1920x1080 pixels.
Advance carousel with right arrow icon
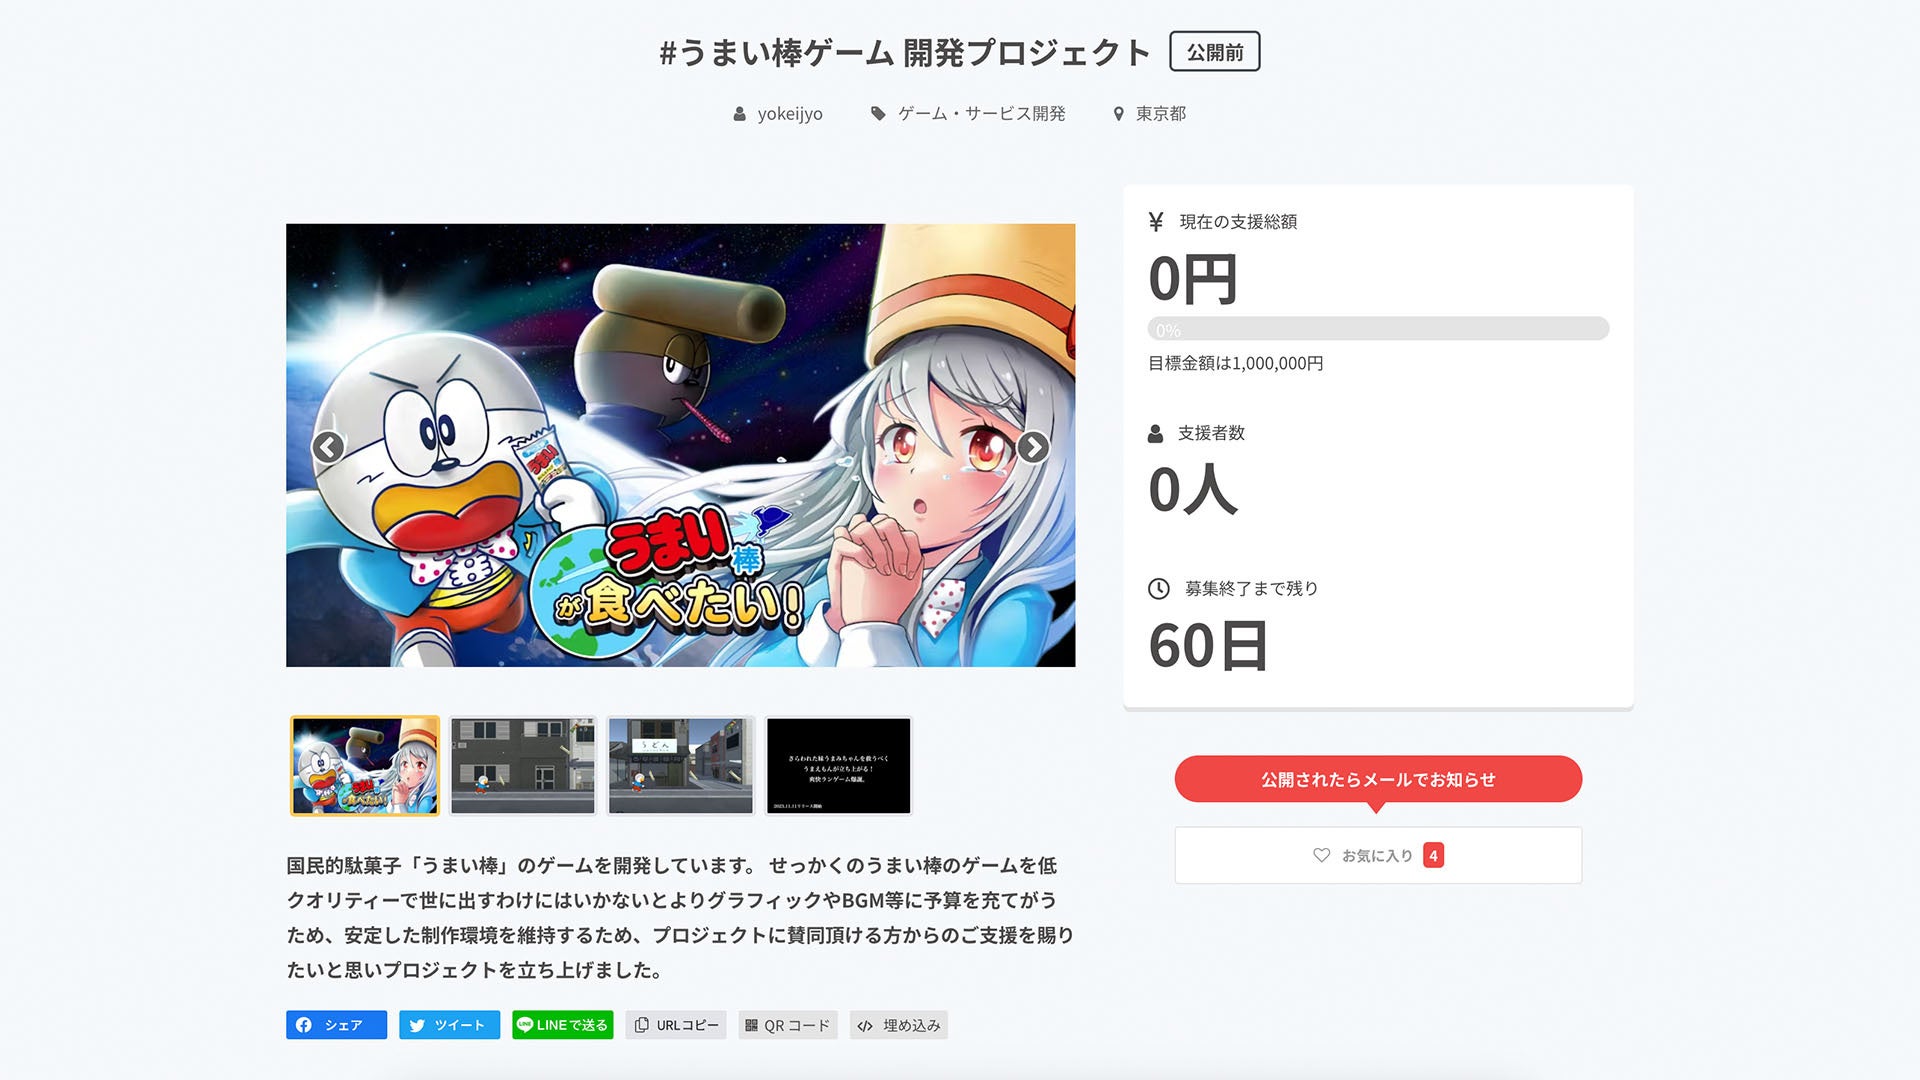[1033, 447]
